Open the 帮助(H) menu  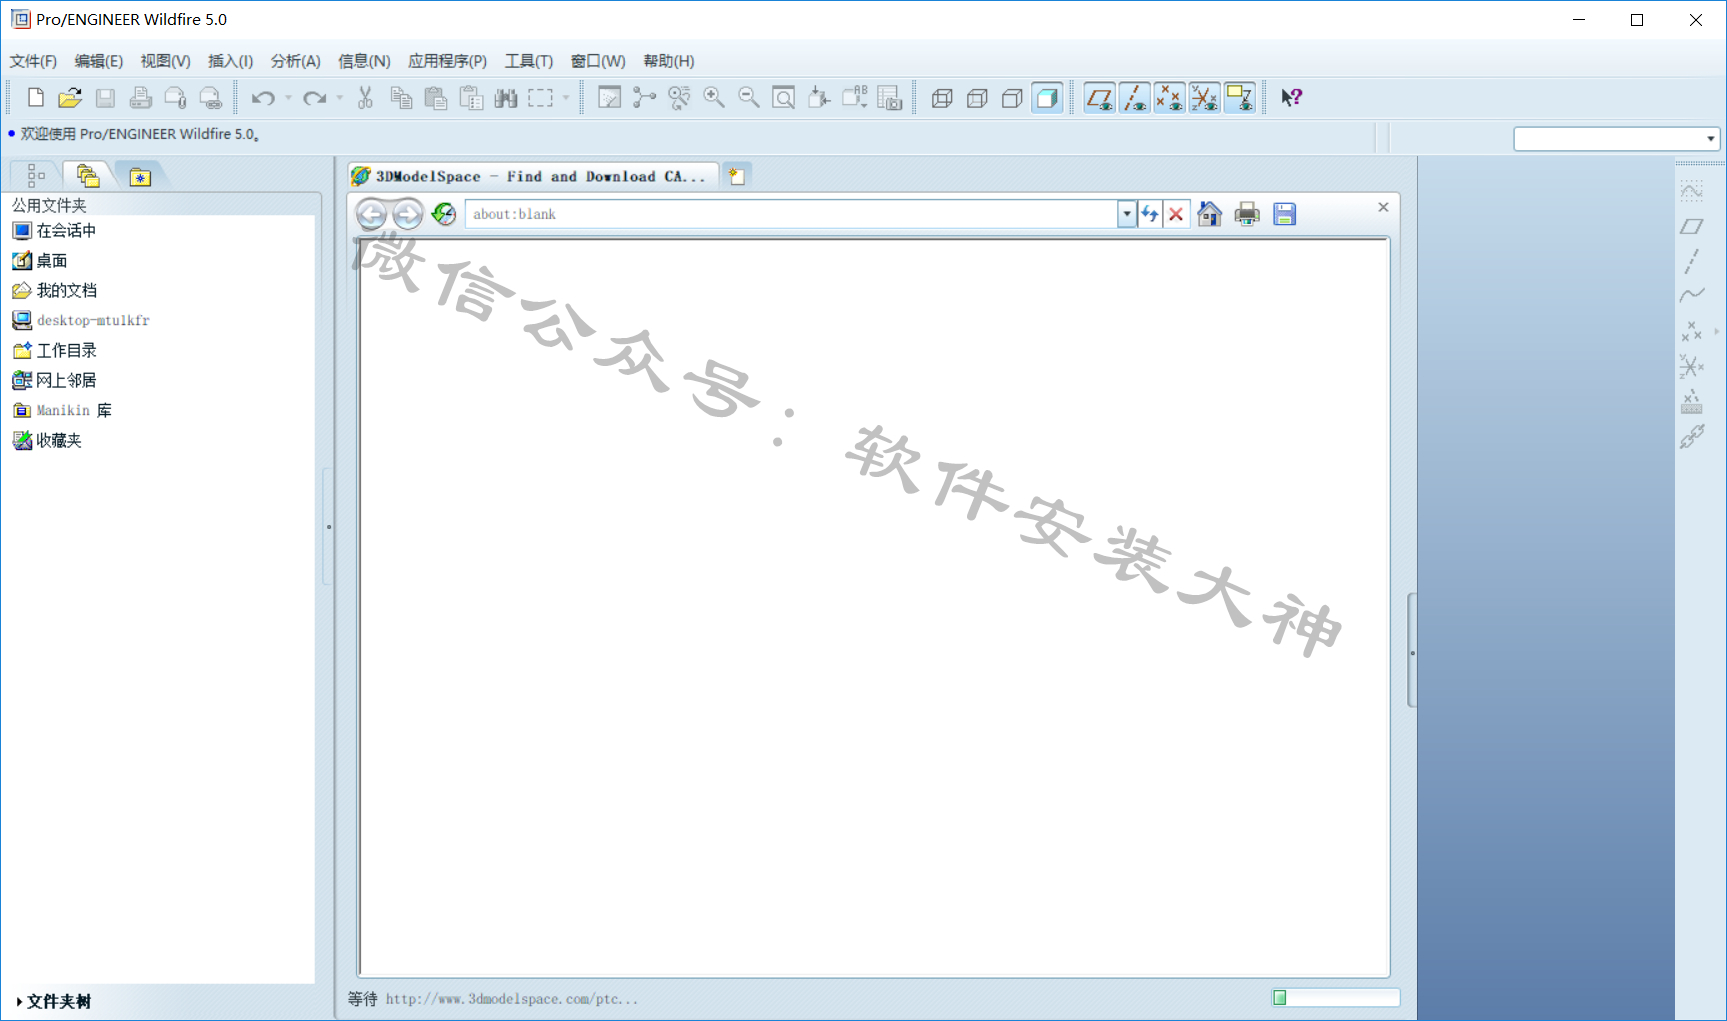click(668, 61)
